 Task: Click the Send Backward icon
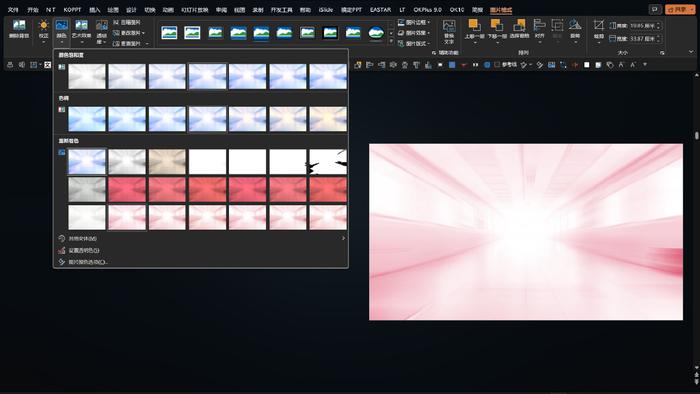pos(496,25)
